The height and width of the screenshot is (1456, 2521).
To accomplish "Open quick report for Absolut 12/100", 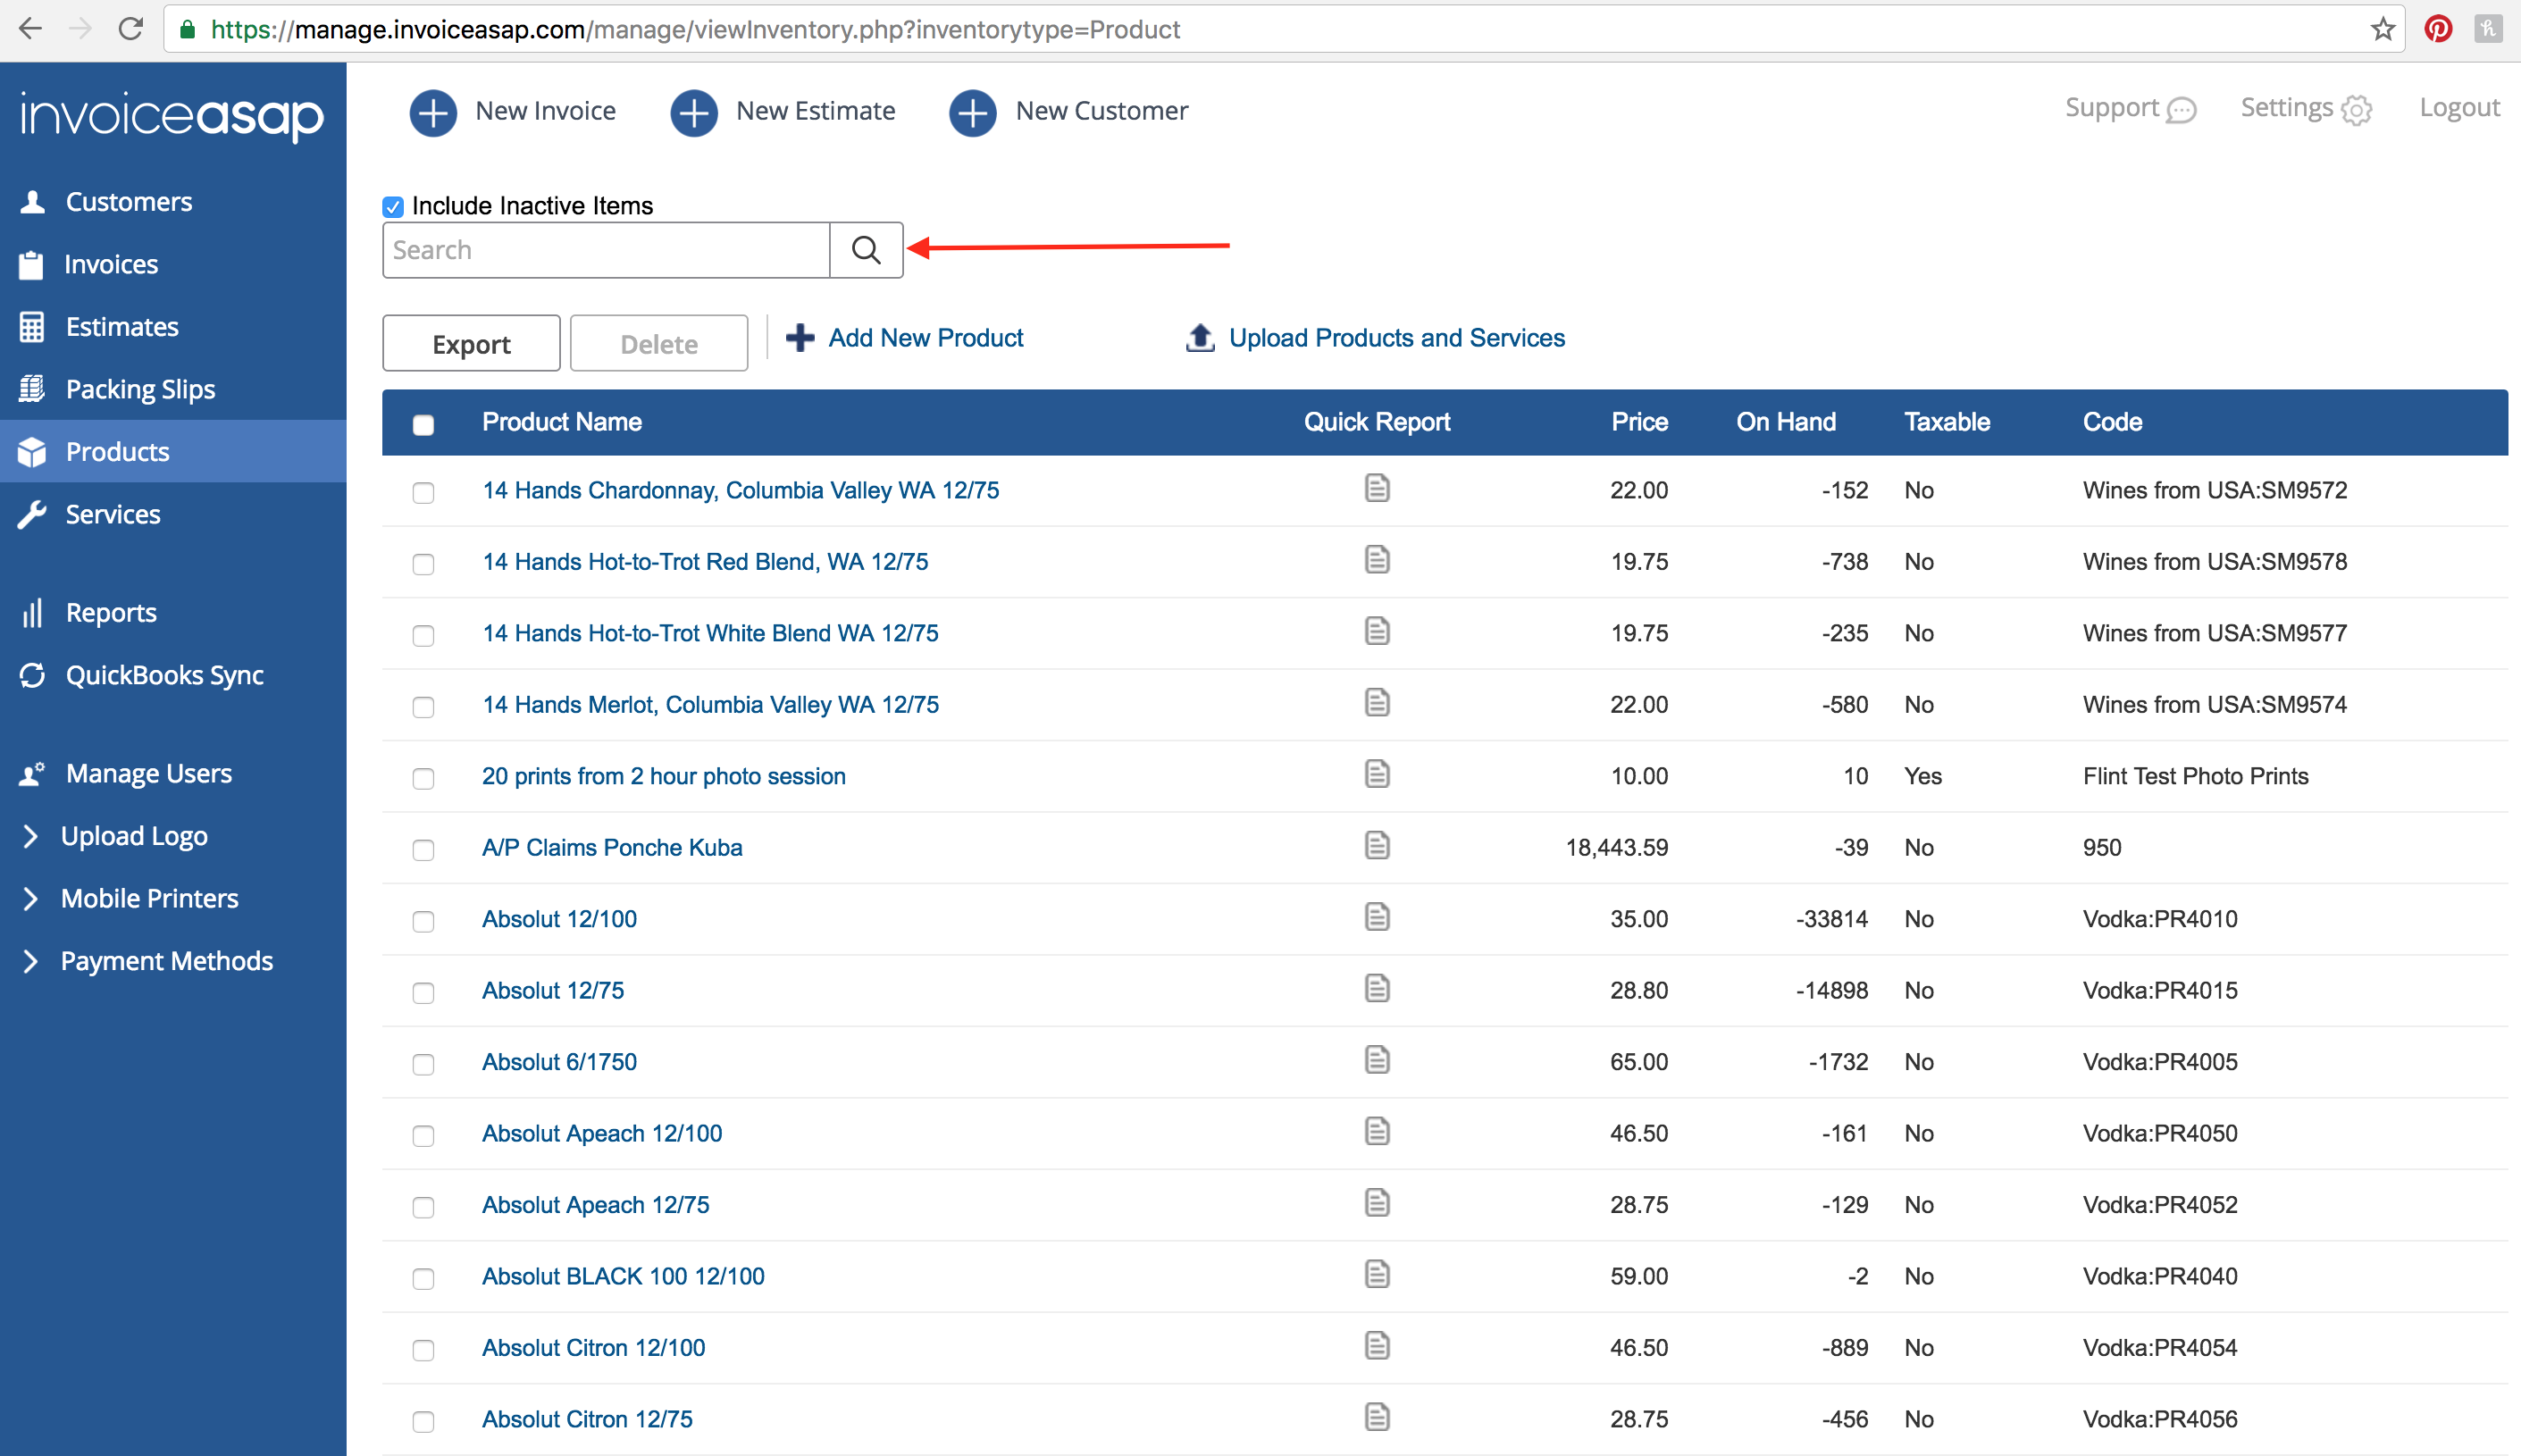I will [x=1377, y=917].
